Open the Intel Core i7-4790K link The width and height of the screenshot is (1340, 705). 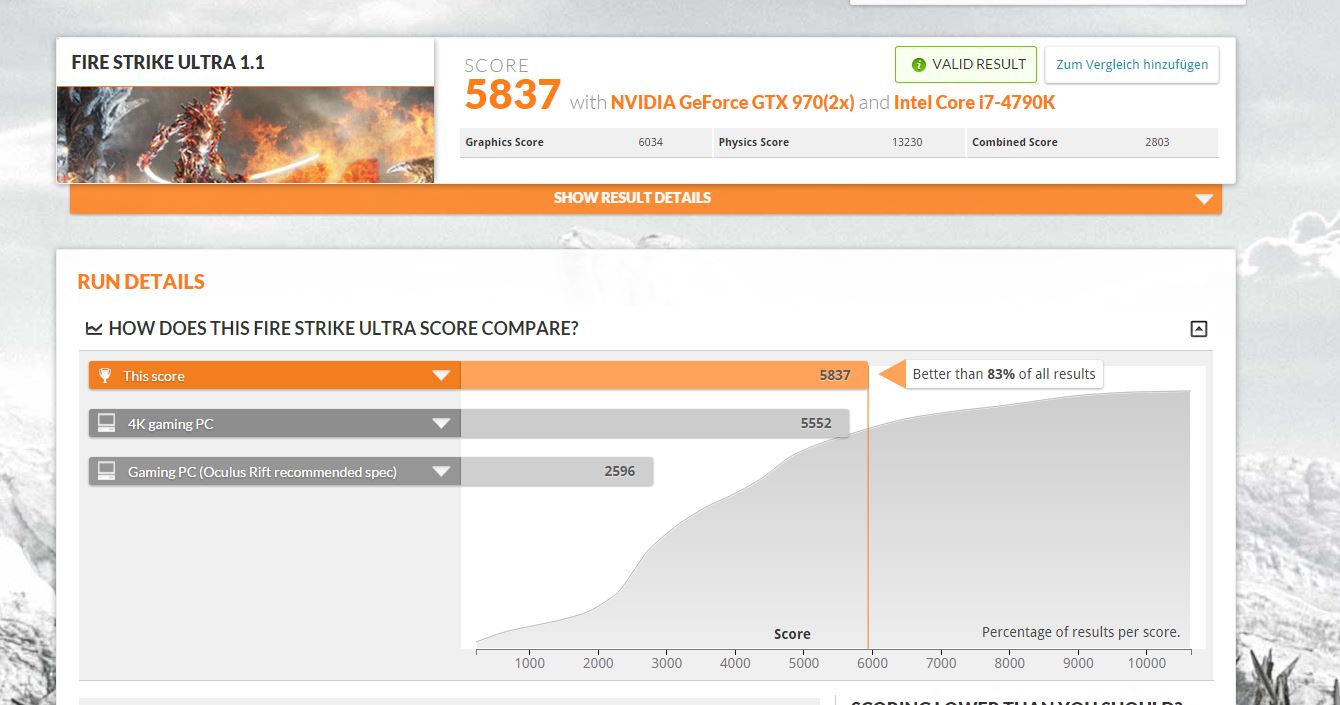(975, 102)
